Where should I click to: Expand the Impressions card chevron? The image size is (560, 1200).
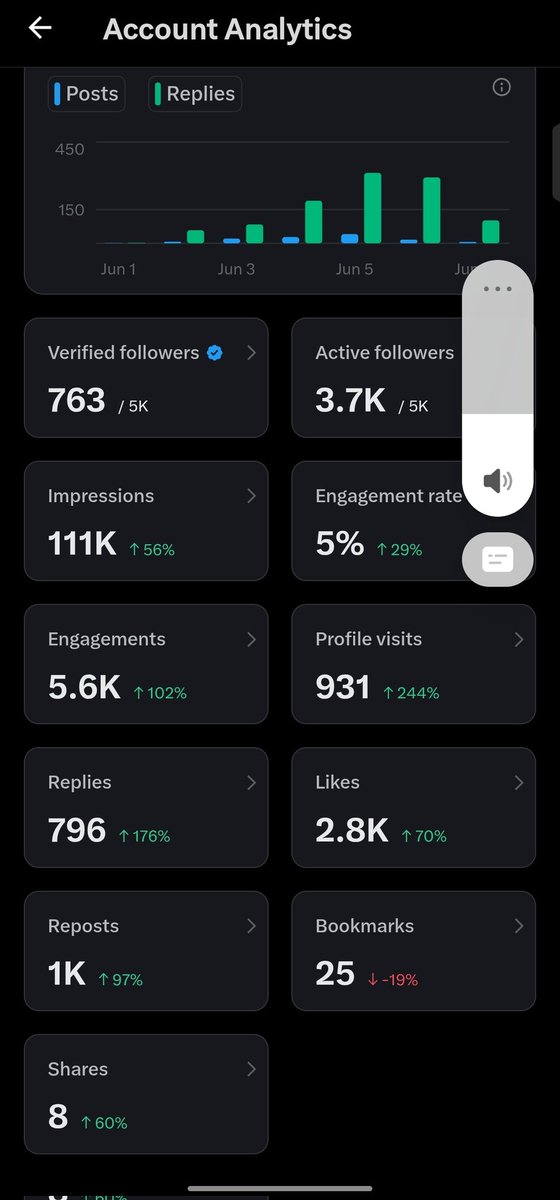(251, 496)
